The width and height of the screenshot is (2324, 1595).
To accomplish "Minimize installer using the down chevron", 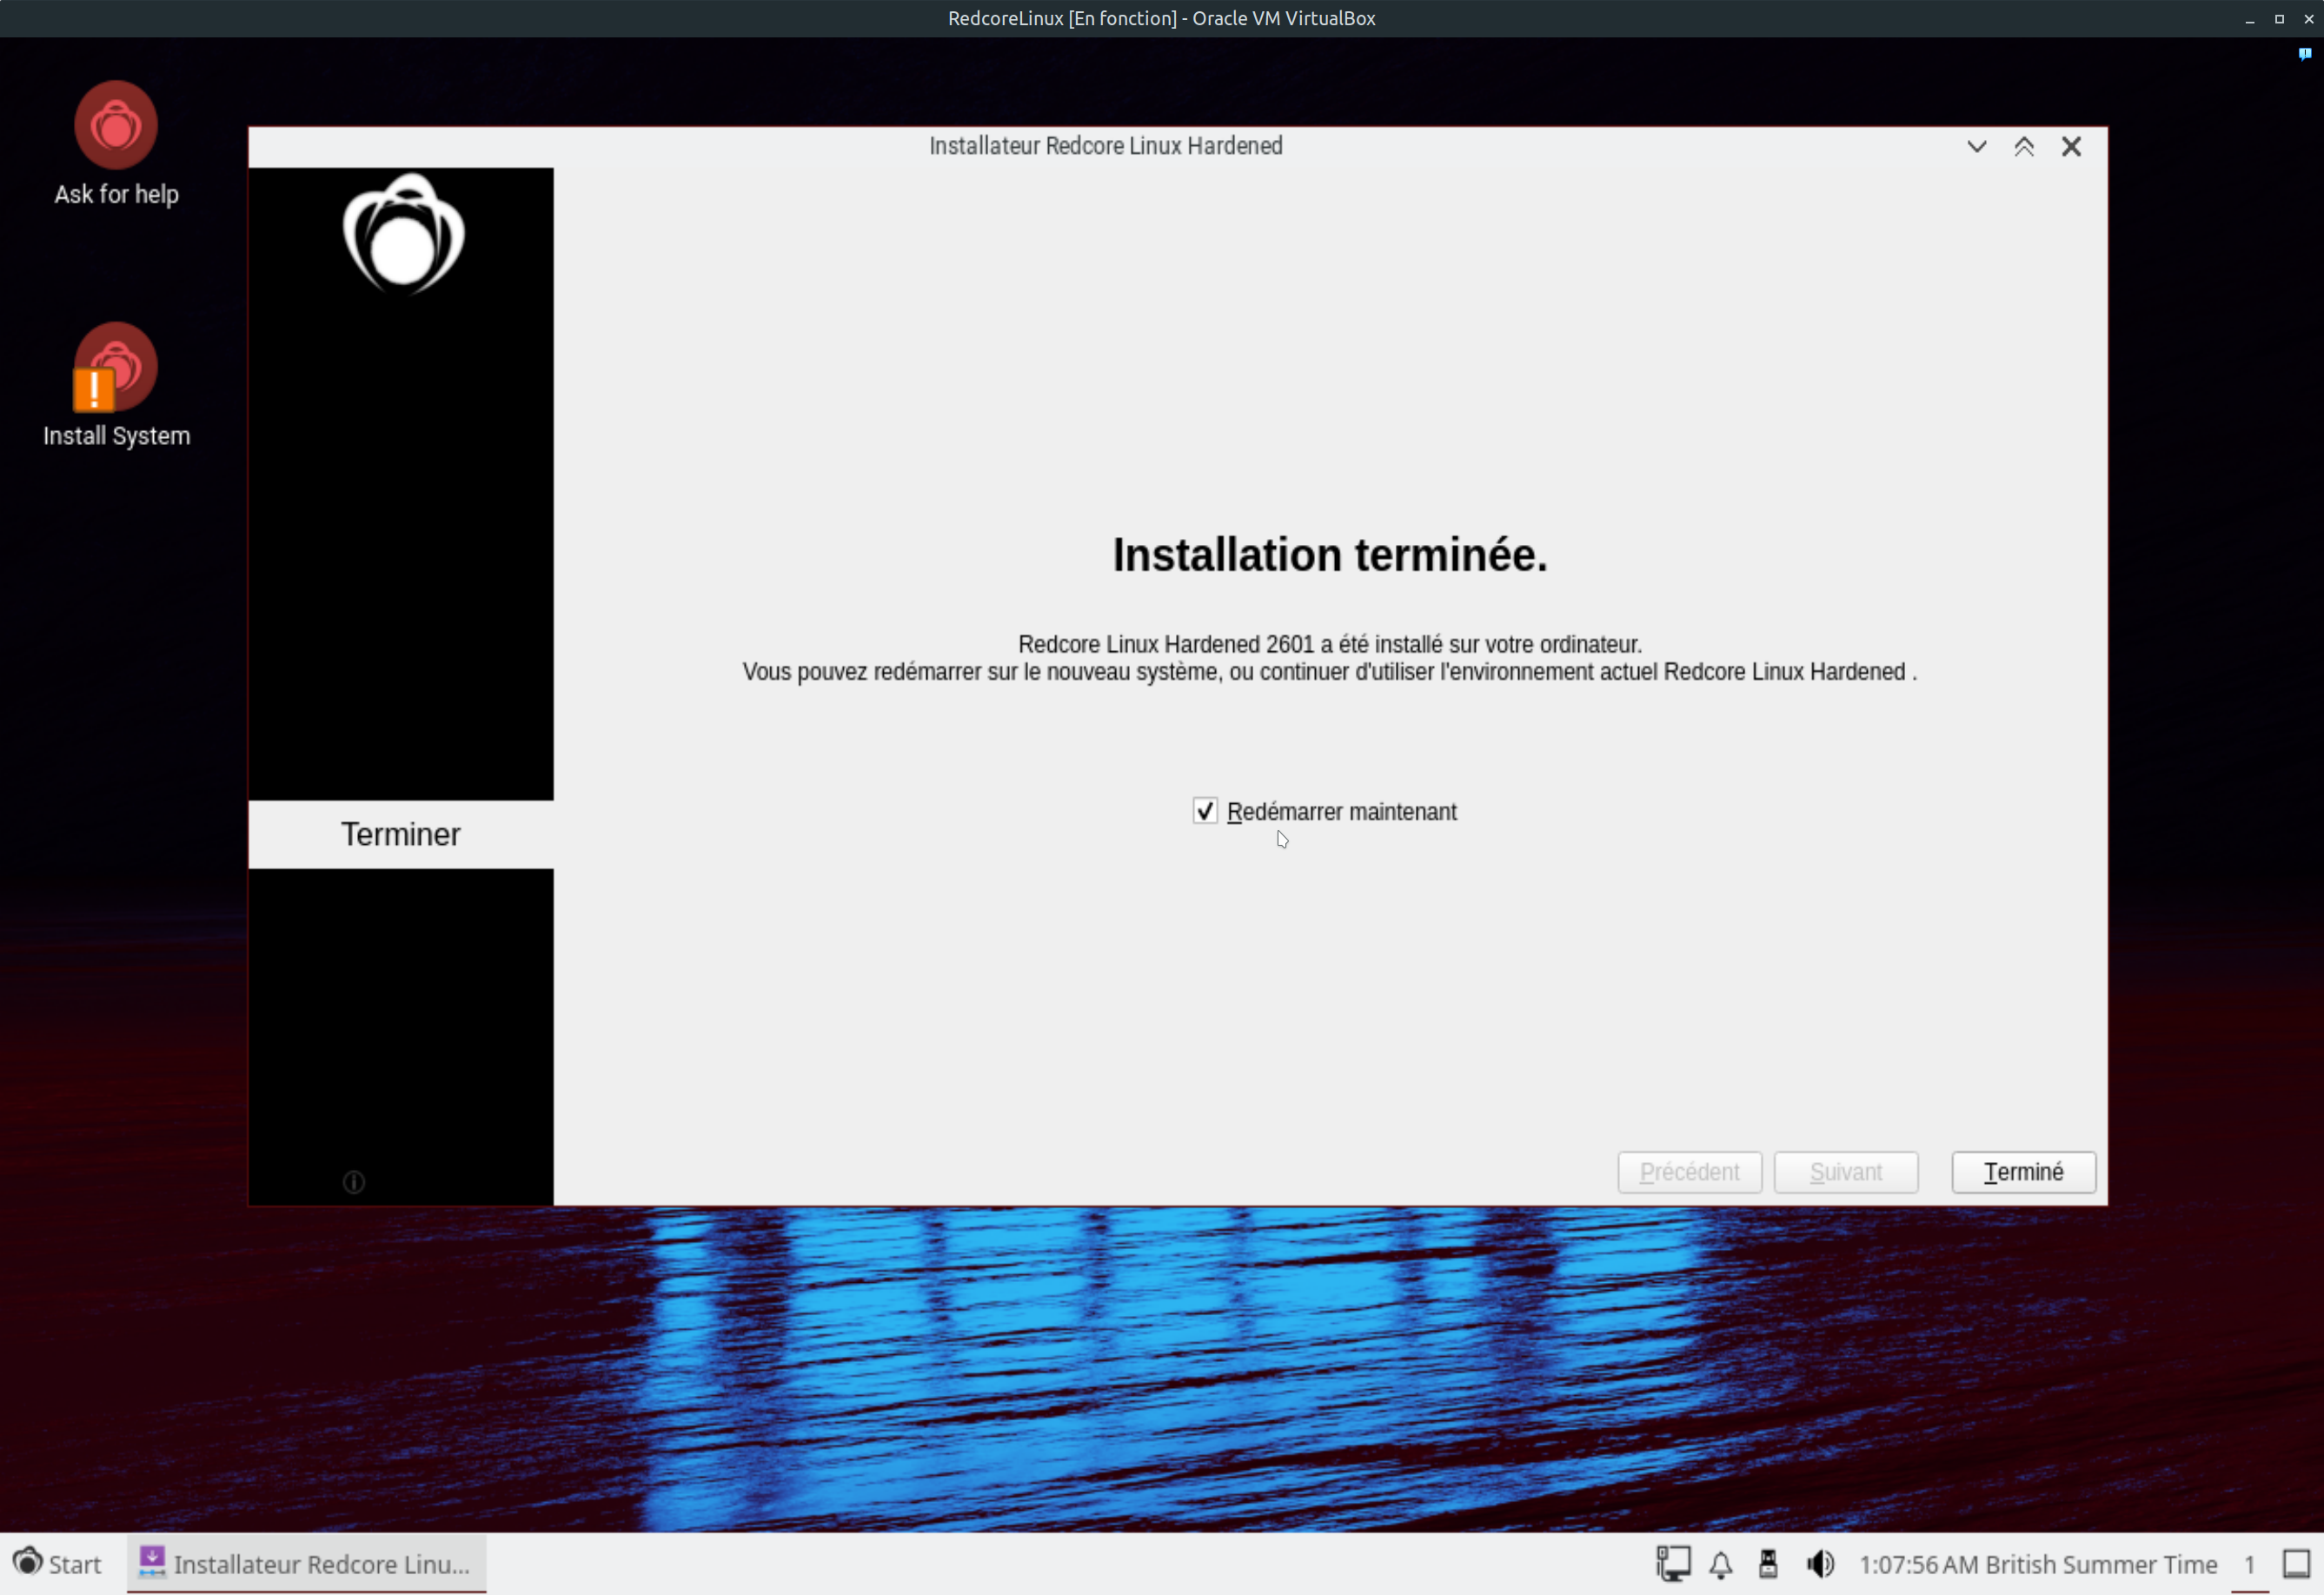I will (1976, 147).
